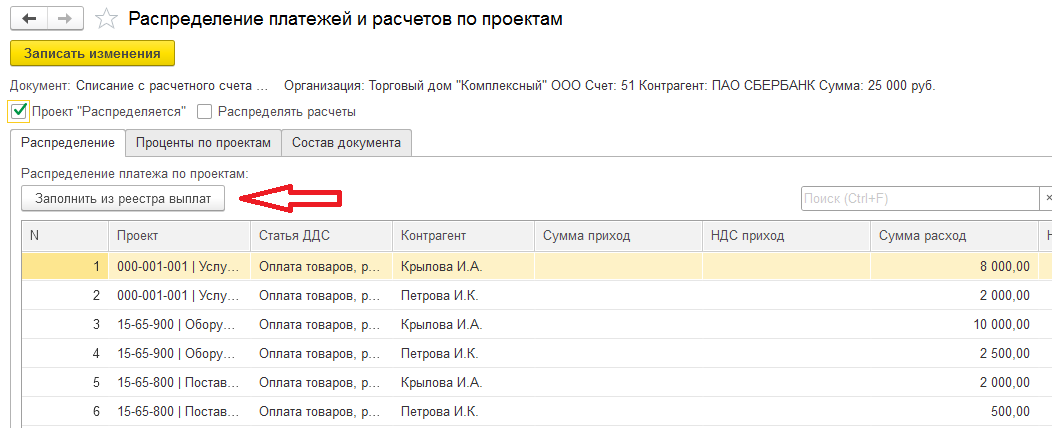Click the Сумма расход column header
The width and height of the screenshot is (1052, 428).
[955, 236]
